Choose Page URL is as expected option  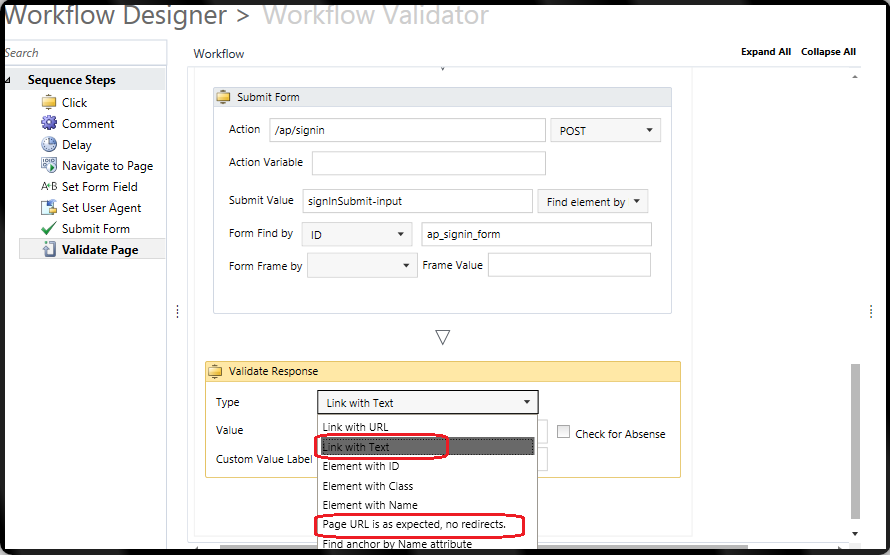(427, 524)
